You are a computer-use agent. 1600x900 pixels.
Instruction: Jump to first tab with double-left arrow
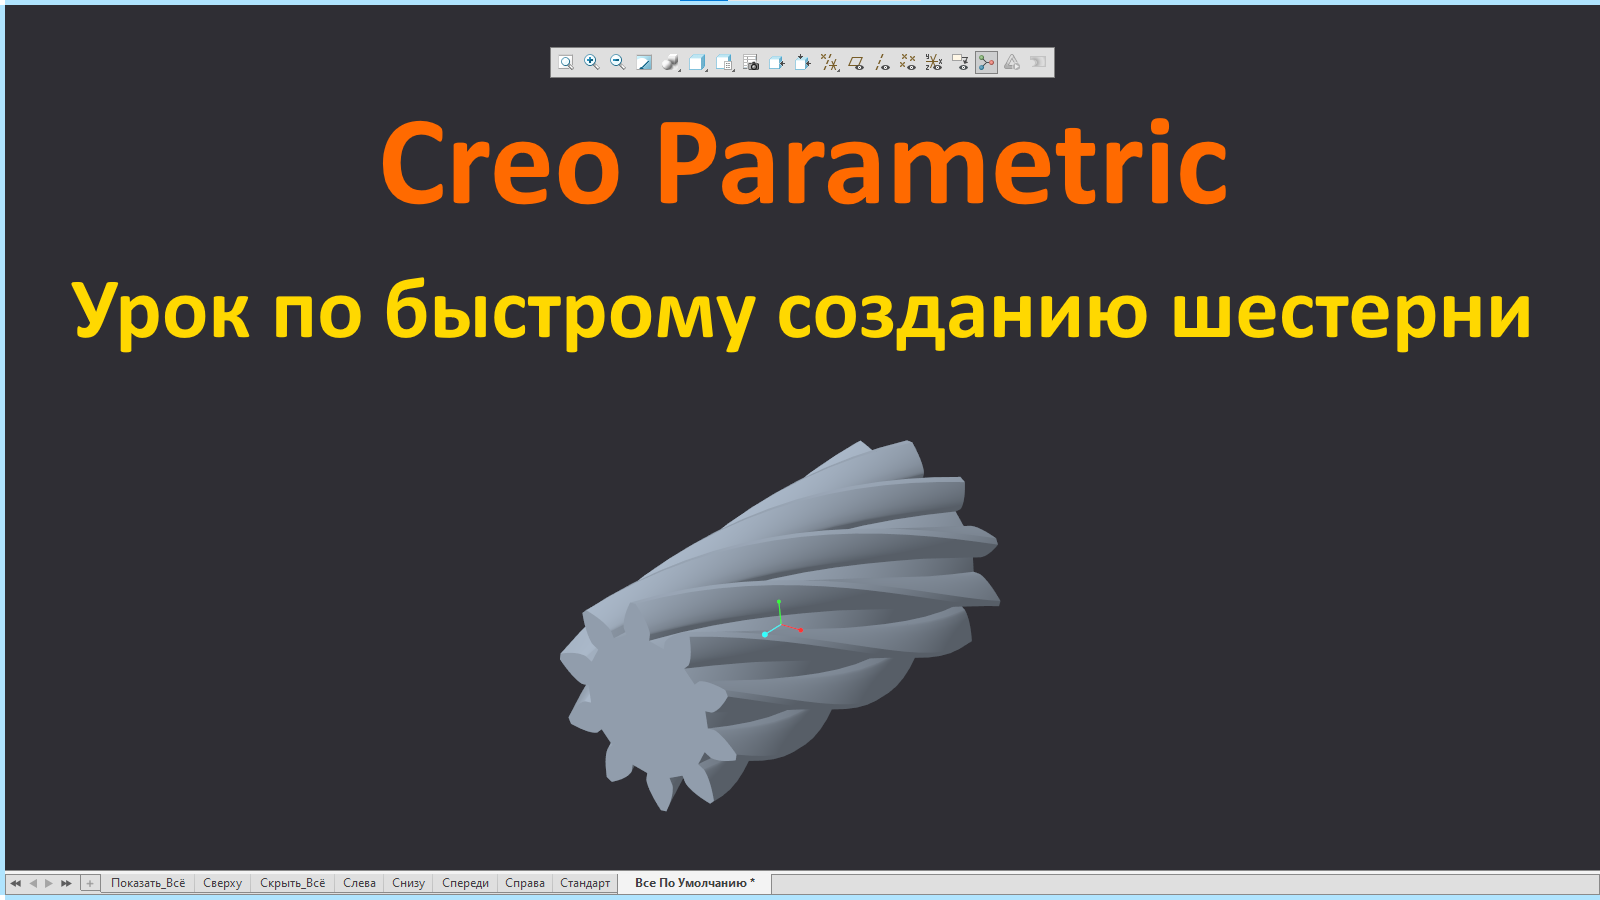[x=15, y=883]
